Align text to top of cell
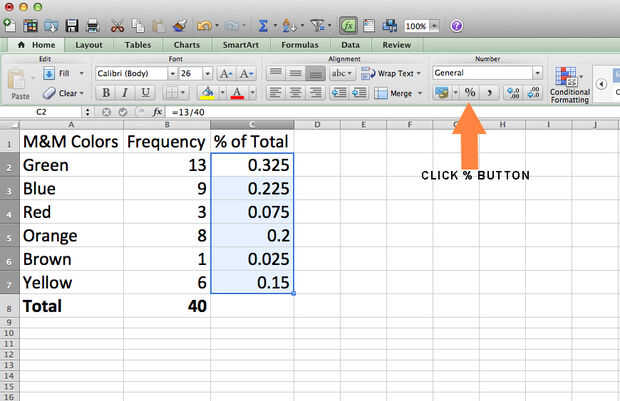620x401 pixels. (276, 73)
